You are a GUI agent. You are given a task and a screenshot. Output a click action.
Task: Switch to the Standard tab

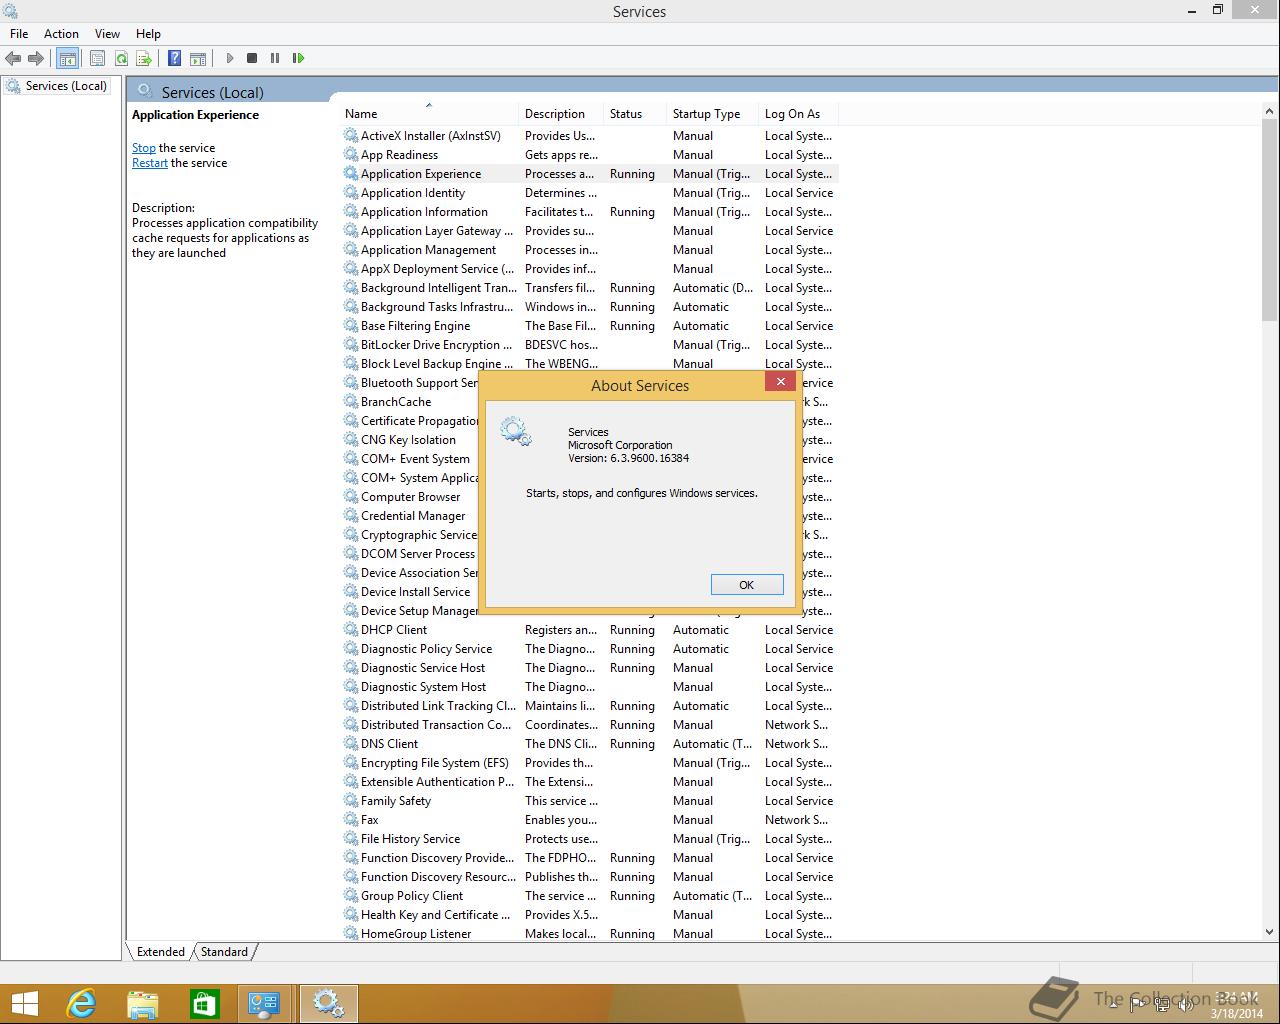coord(224,952)
